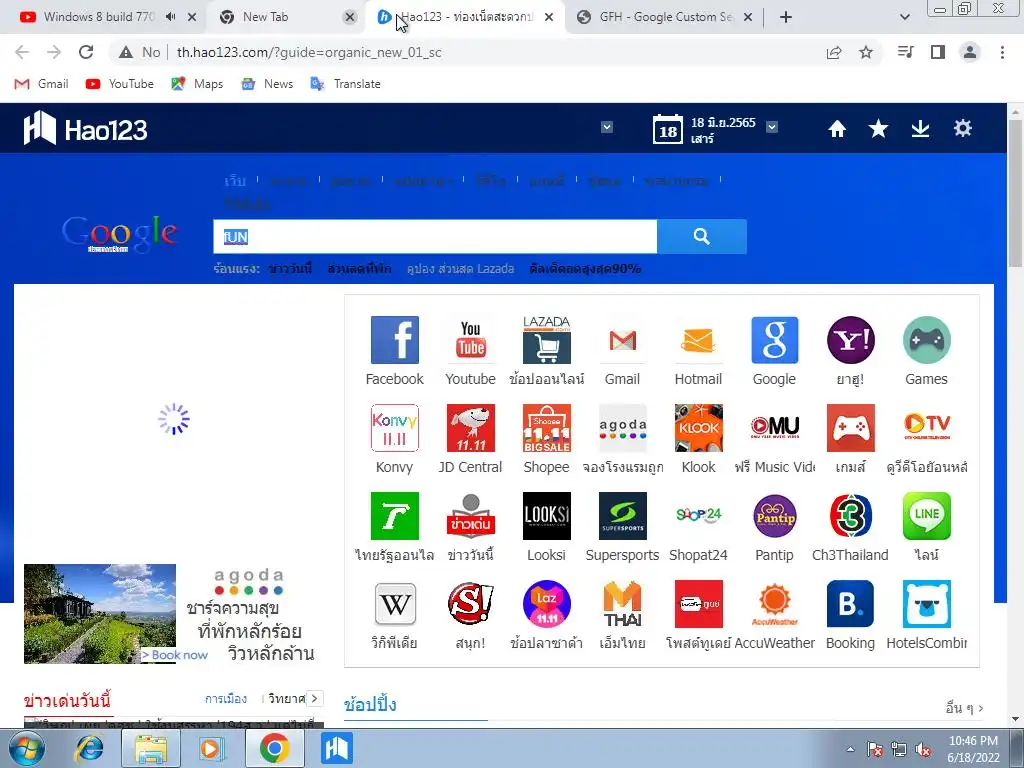Open the Pantip icon
The height and width of the screenshot is (768, 1024).
[x=775, y=516]
